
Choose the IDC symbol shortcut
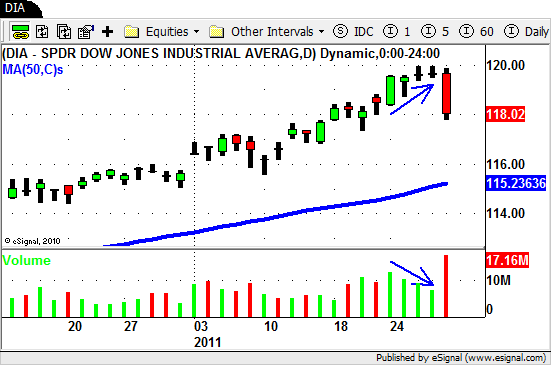point(363,32)
